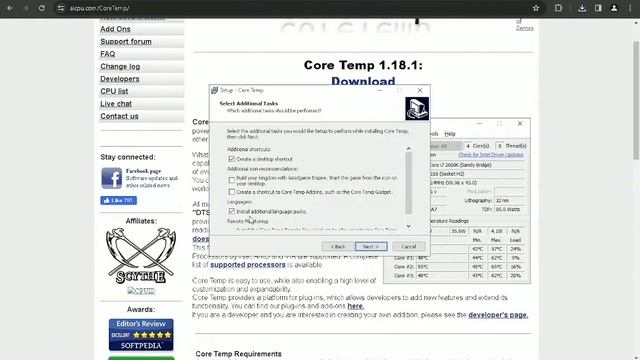Image resolution: width=640 pixels, height=360 pixels.
Task: Toggle the Goodgame Empire offer checkbox
Action: 232,180
